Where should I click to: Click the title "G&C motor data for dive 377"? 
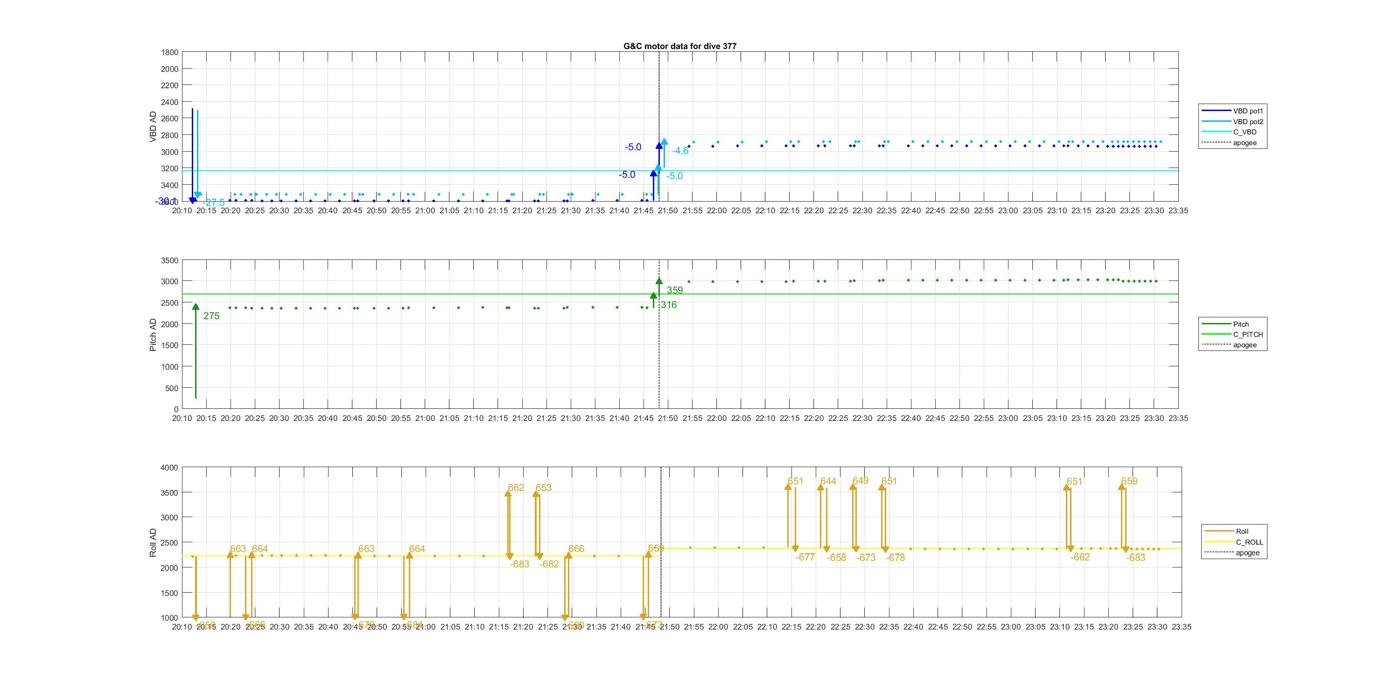click(680, 46)
